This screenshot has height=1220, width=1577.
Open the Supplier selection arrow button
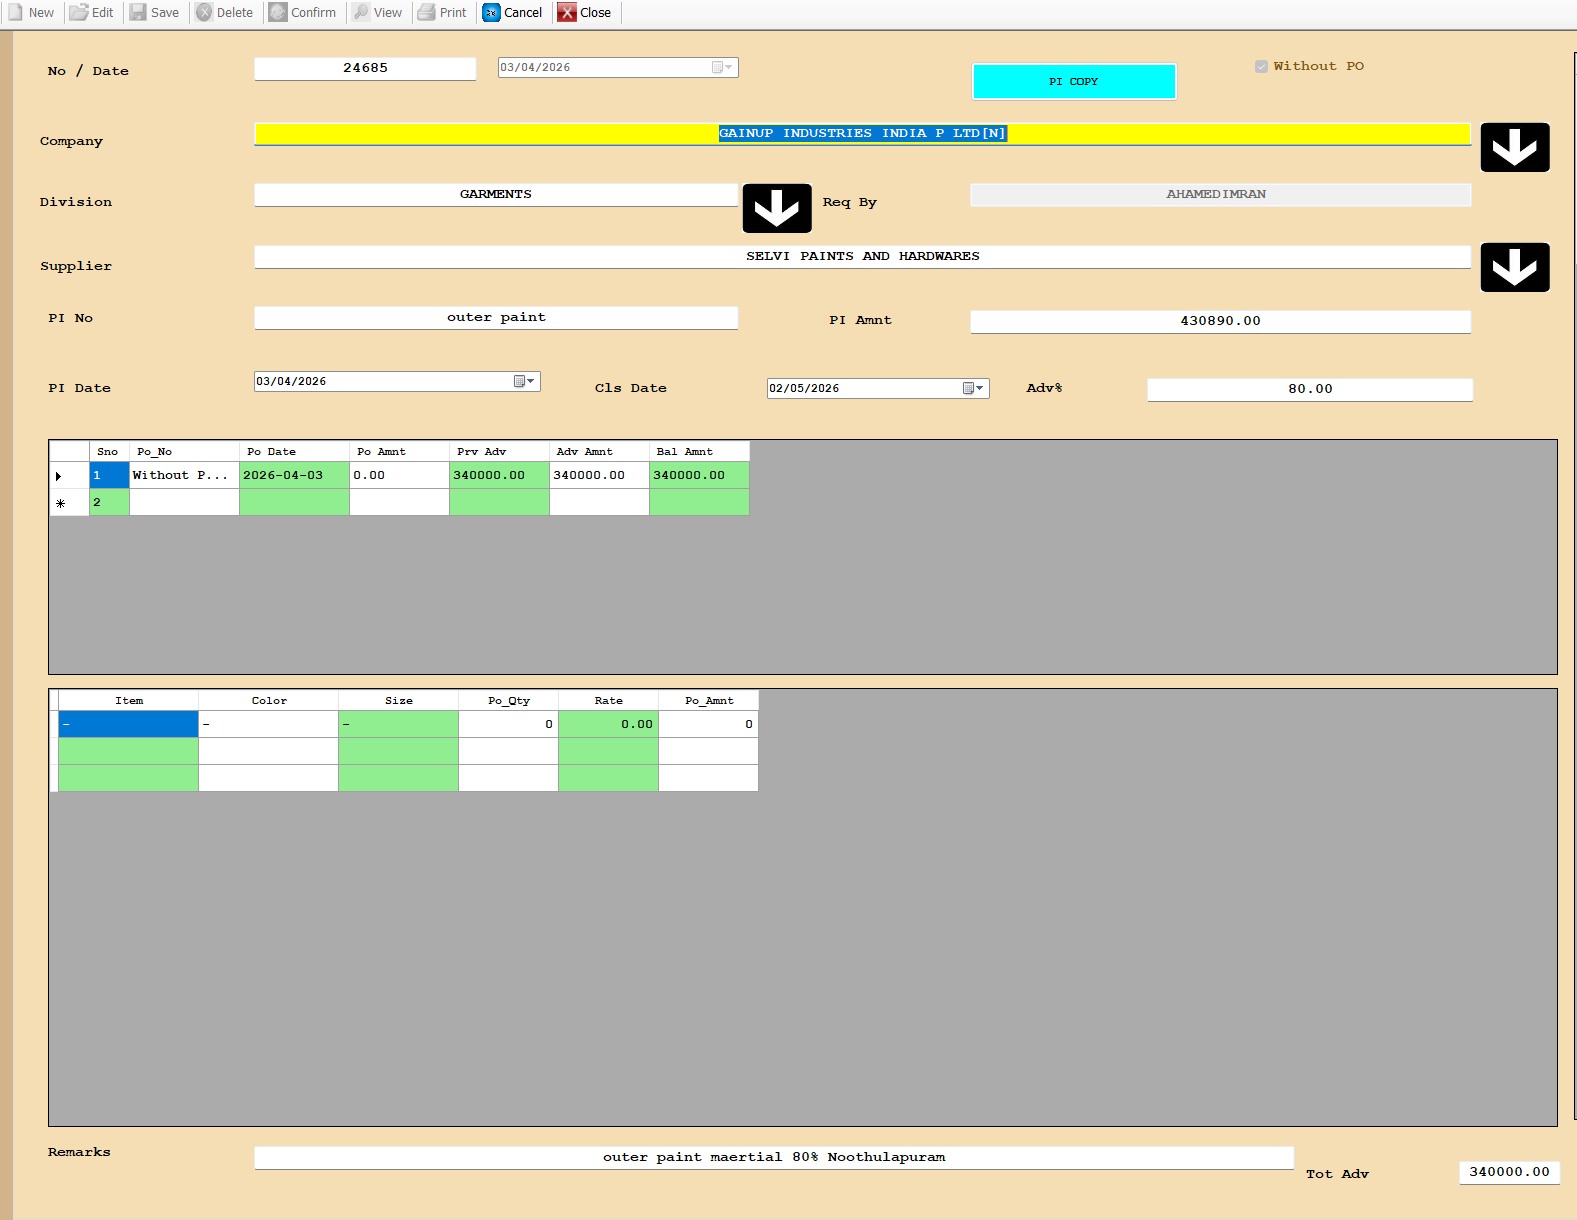1514,267
